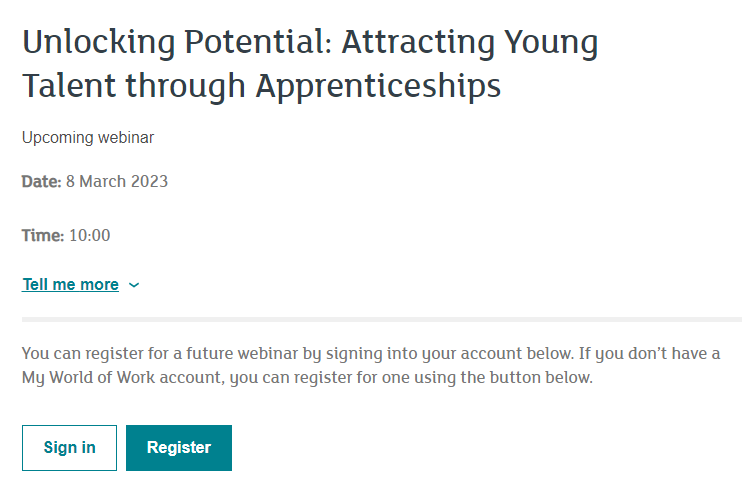Select the 8 March 2023 date text
The height and width of the screenshot is (497, 748).
[117, 182]
